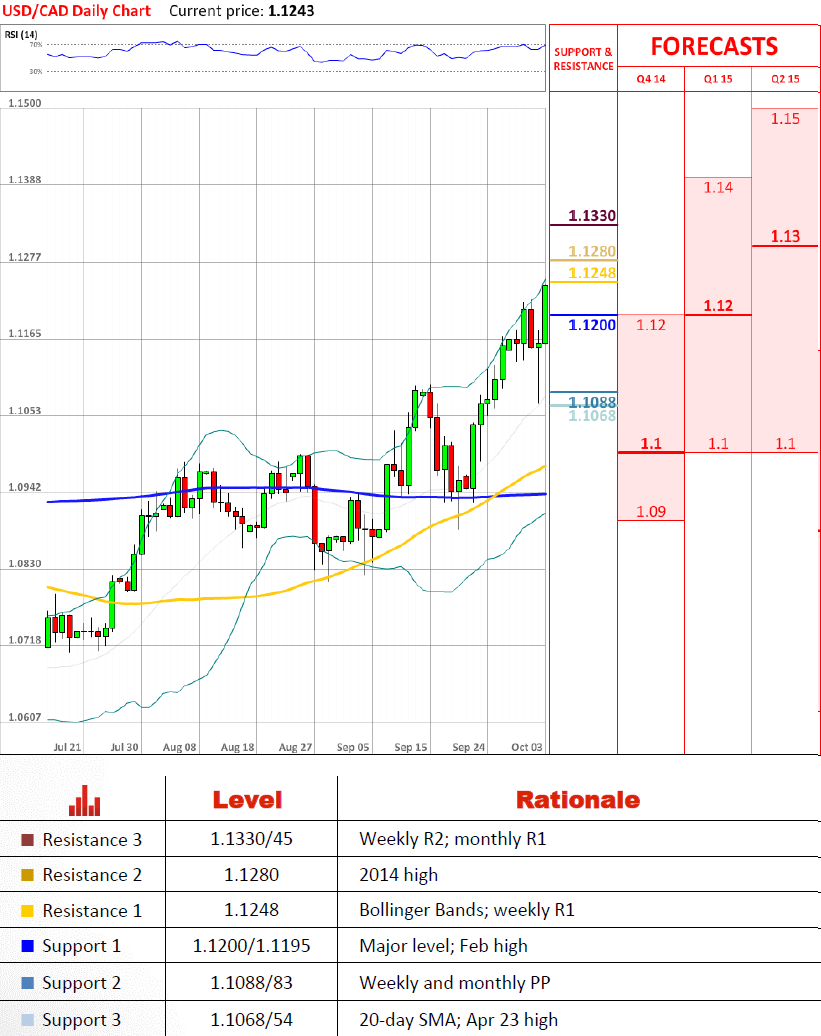The height and width of the screenshot is (1036, 821).
Task: Click the 1.0607 price axis label
Action: coord(24,718)
